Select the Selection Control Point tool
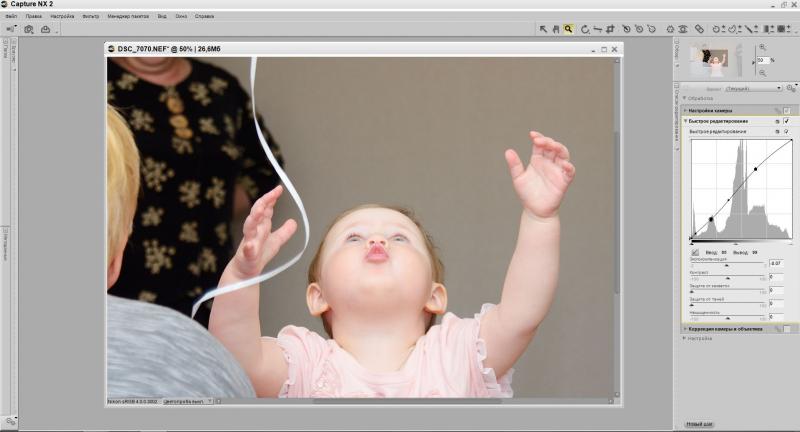This screenshot has height=432, width=800. pos(718,30)
